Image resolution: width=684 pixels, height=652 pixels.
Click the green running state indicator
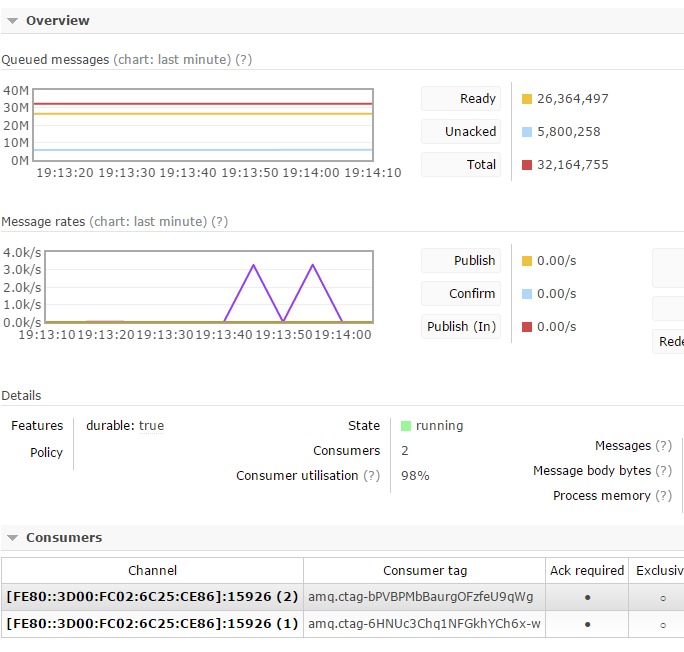406,426
